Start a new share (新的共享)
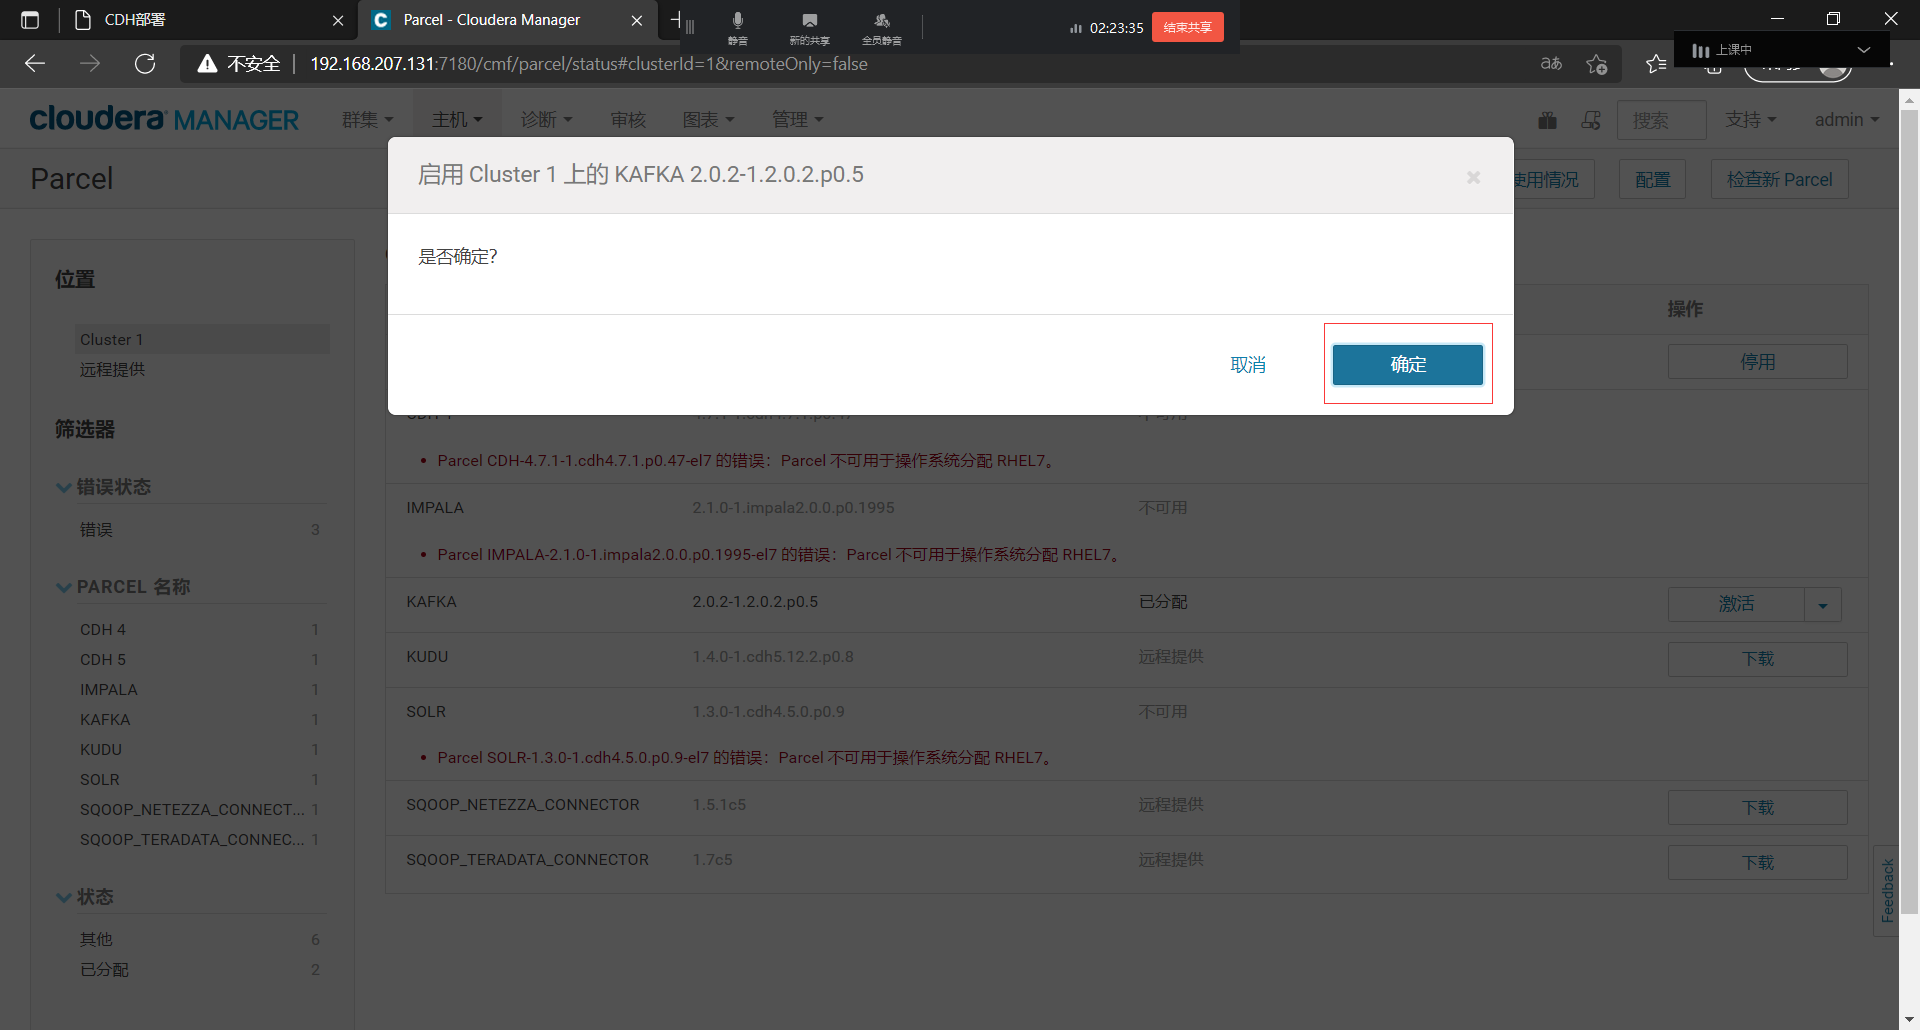1920x1030 pixels. point(809,27)
